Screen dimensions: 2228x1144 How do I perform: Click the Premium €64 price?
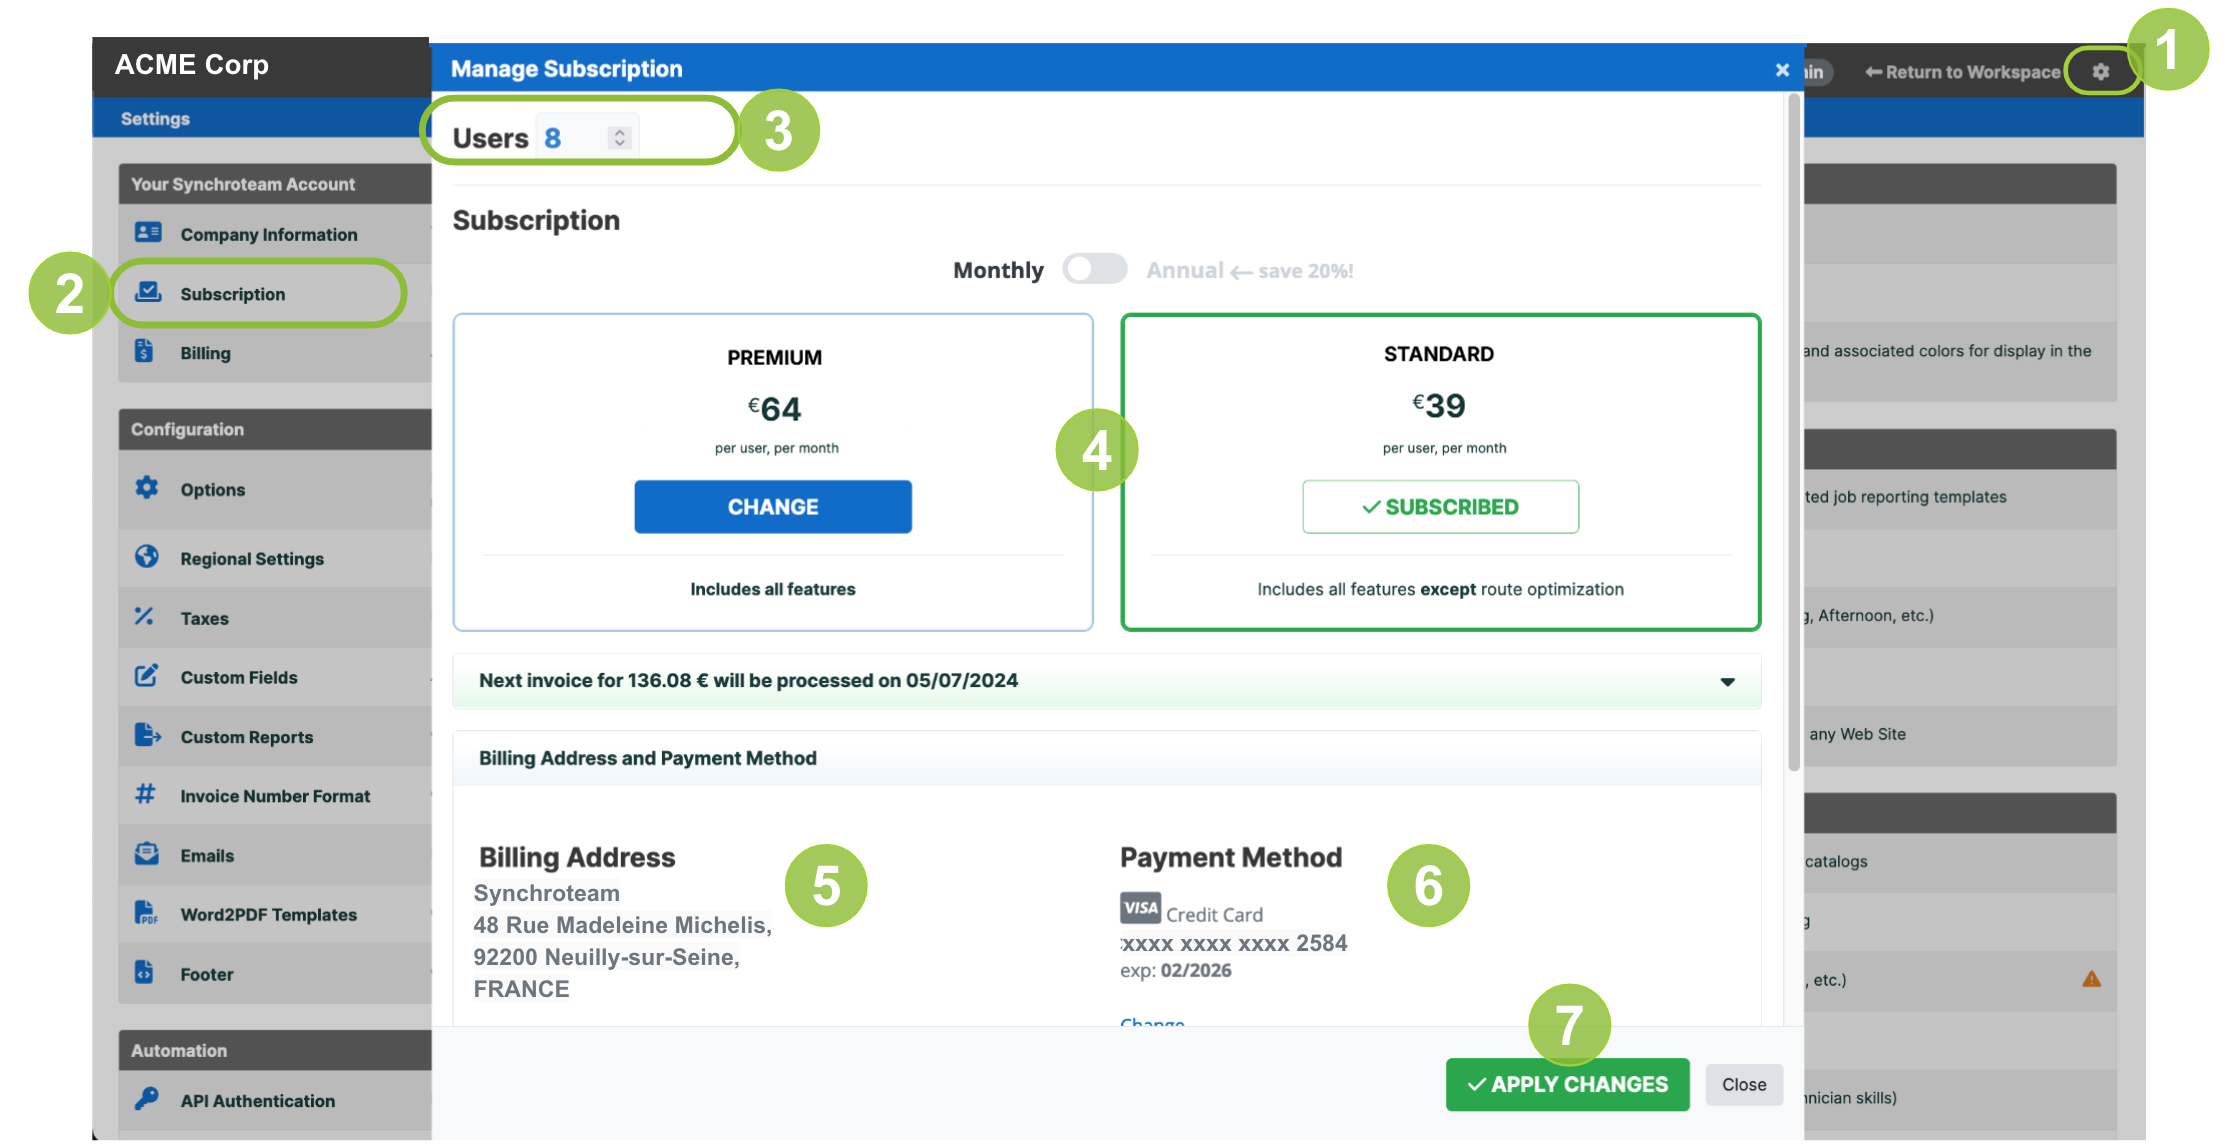click(774, 408)
